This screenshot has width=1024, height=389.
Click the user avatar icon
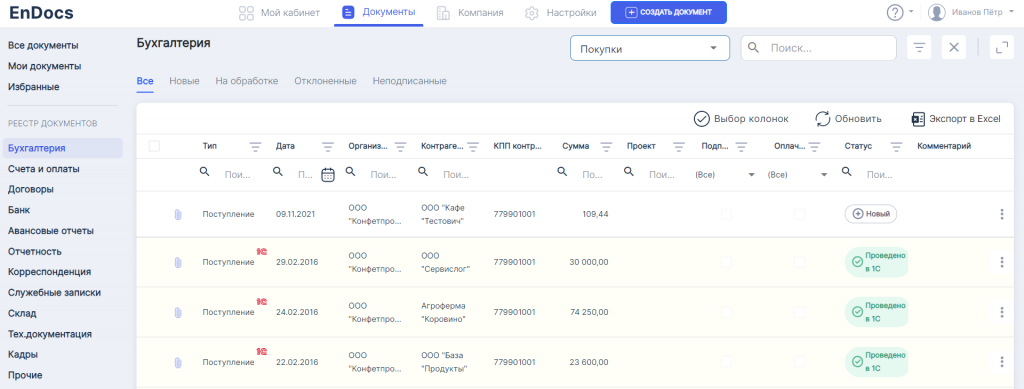point(936,12)
